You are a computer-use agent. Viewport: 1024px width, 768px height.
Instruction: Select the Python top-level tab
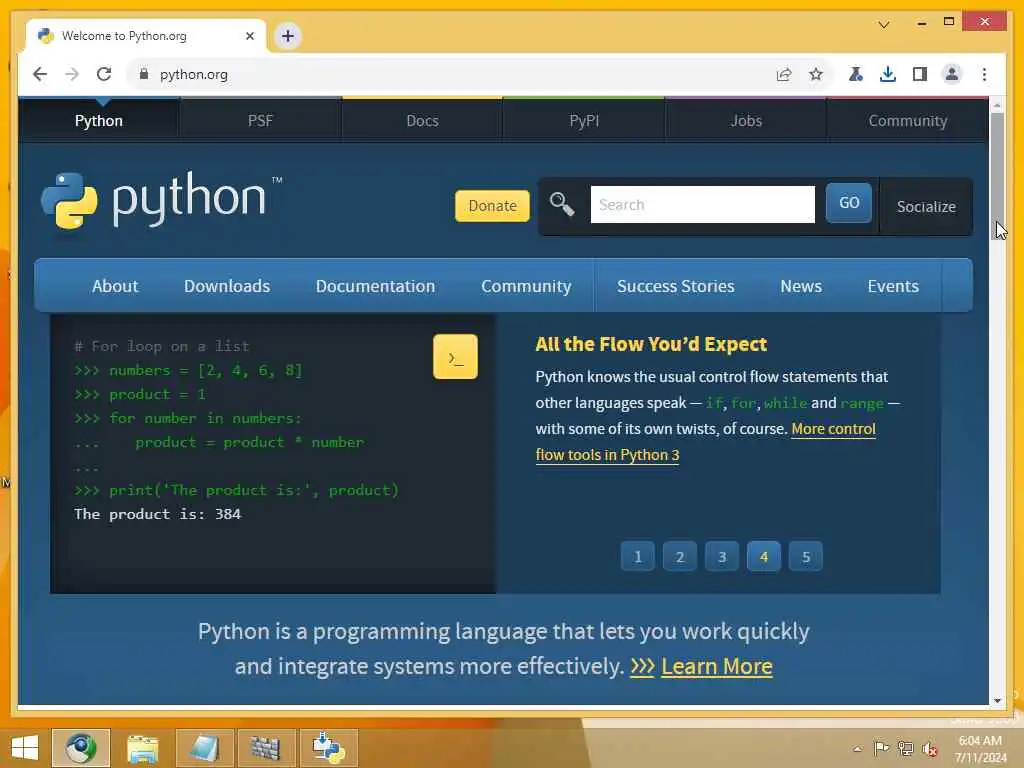tap(99, 121)
